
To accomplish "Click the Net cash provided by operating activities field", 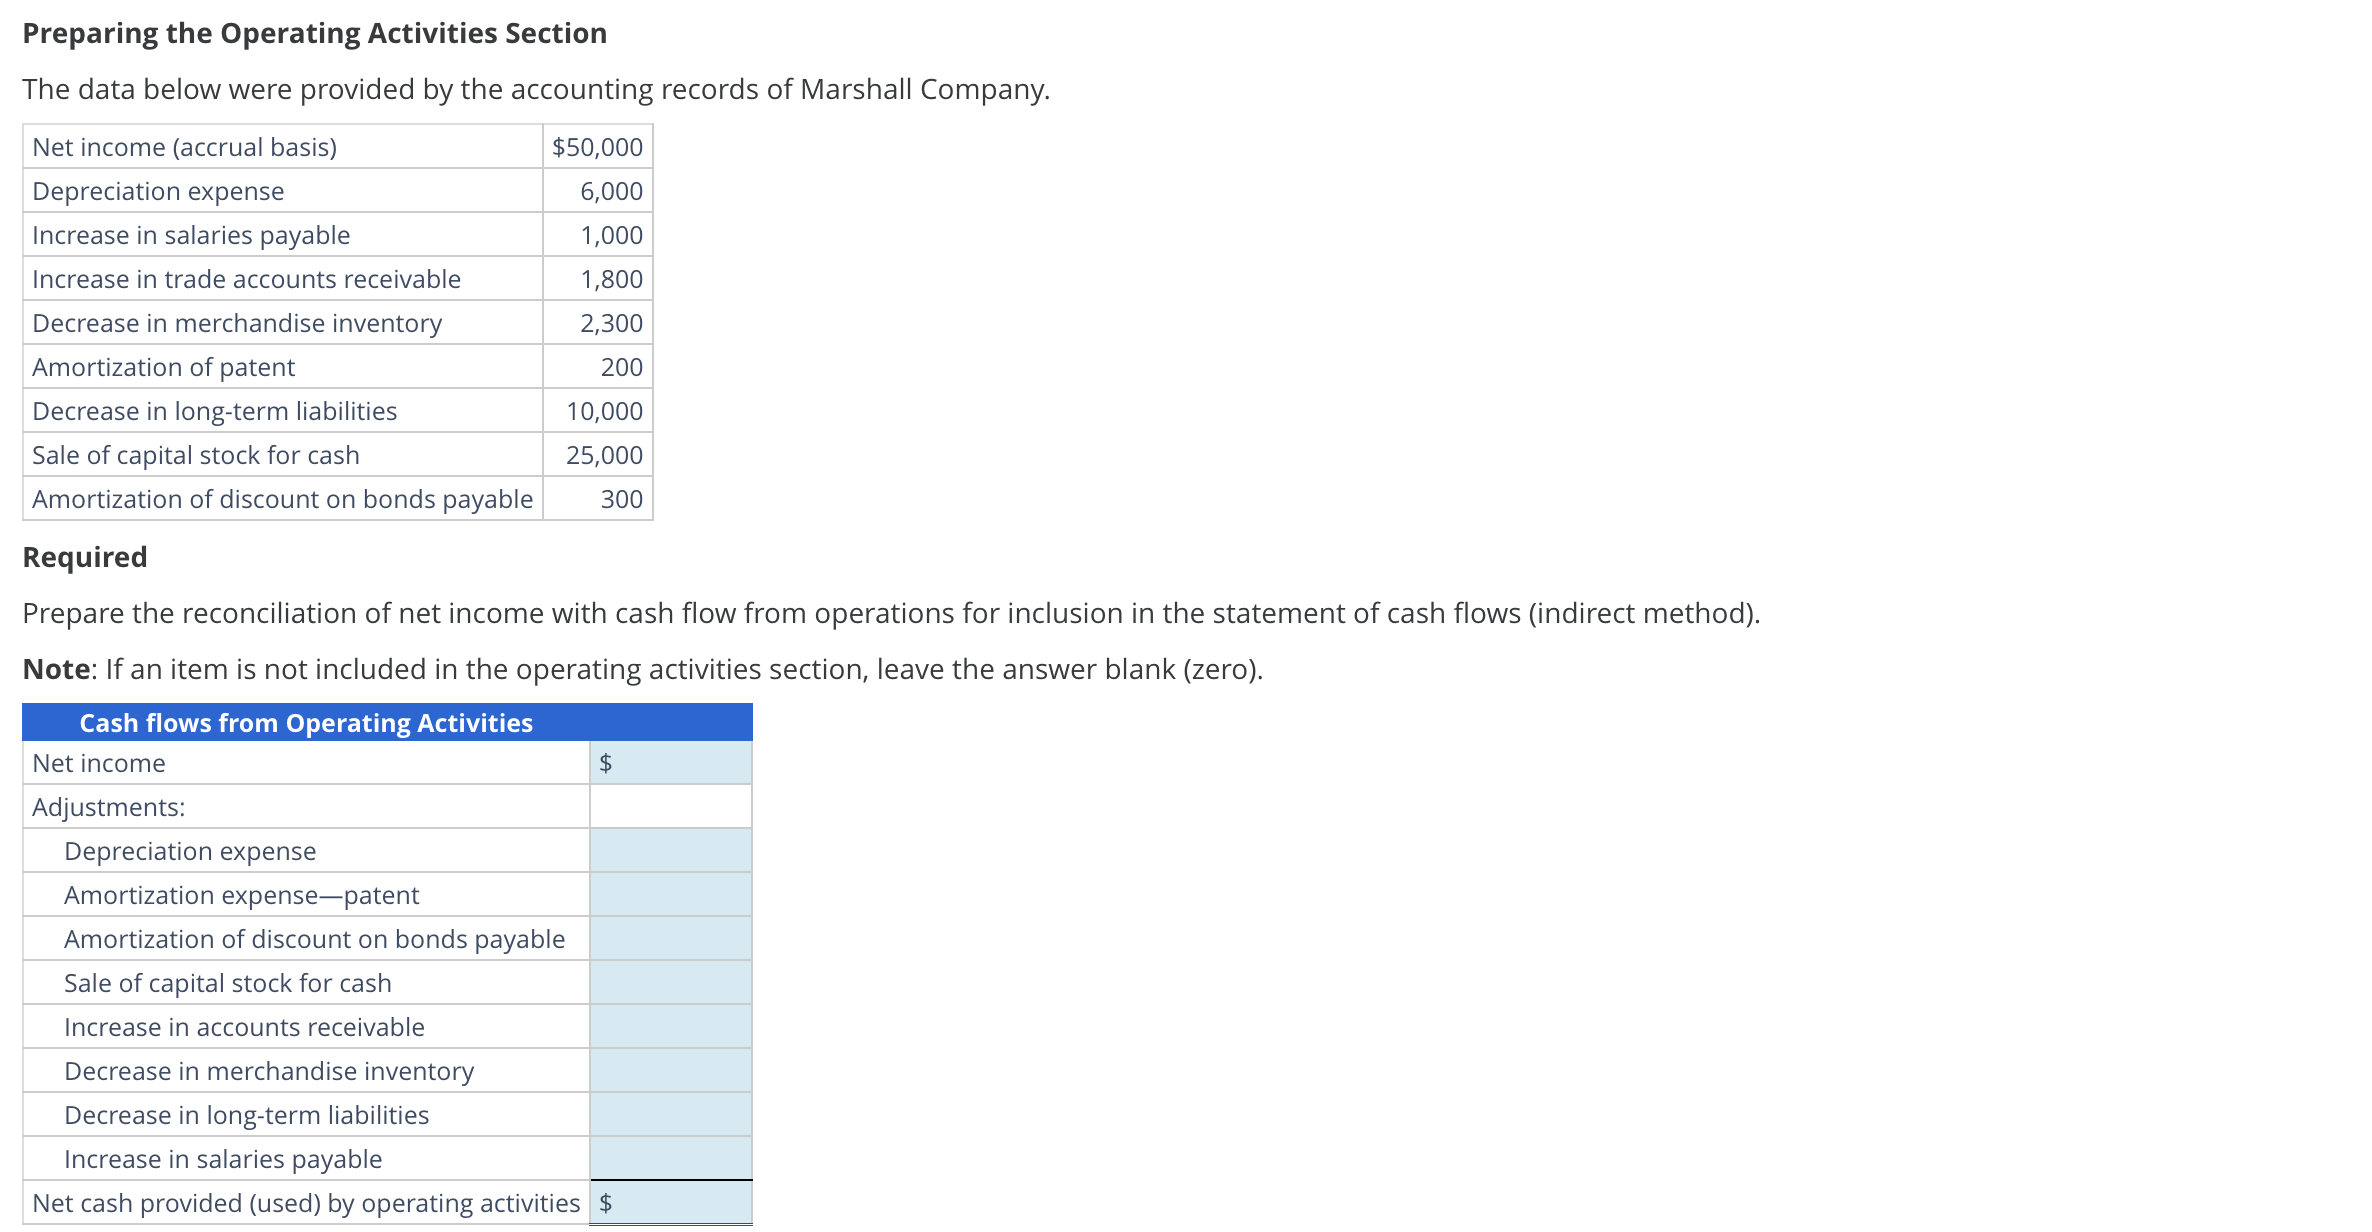I will tap(670, 1203).
